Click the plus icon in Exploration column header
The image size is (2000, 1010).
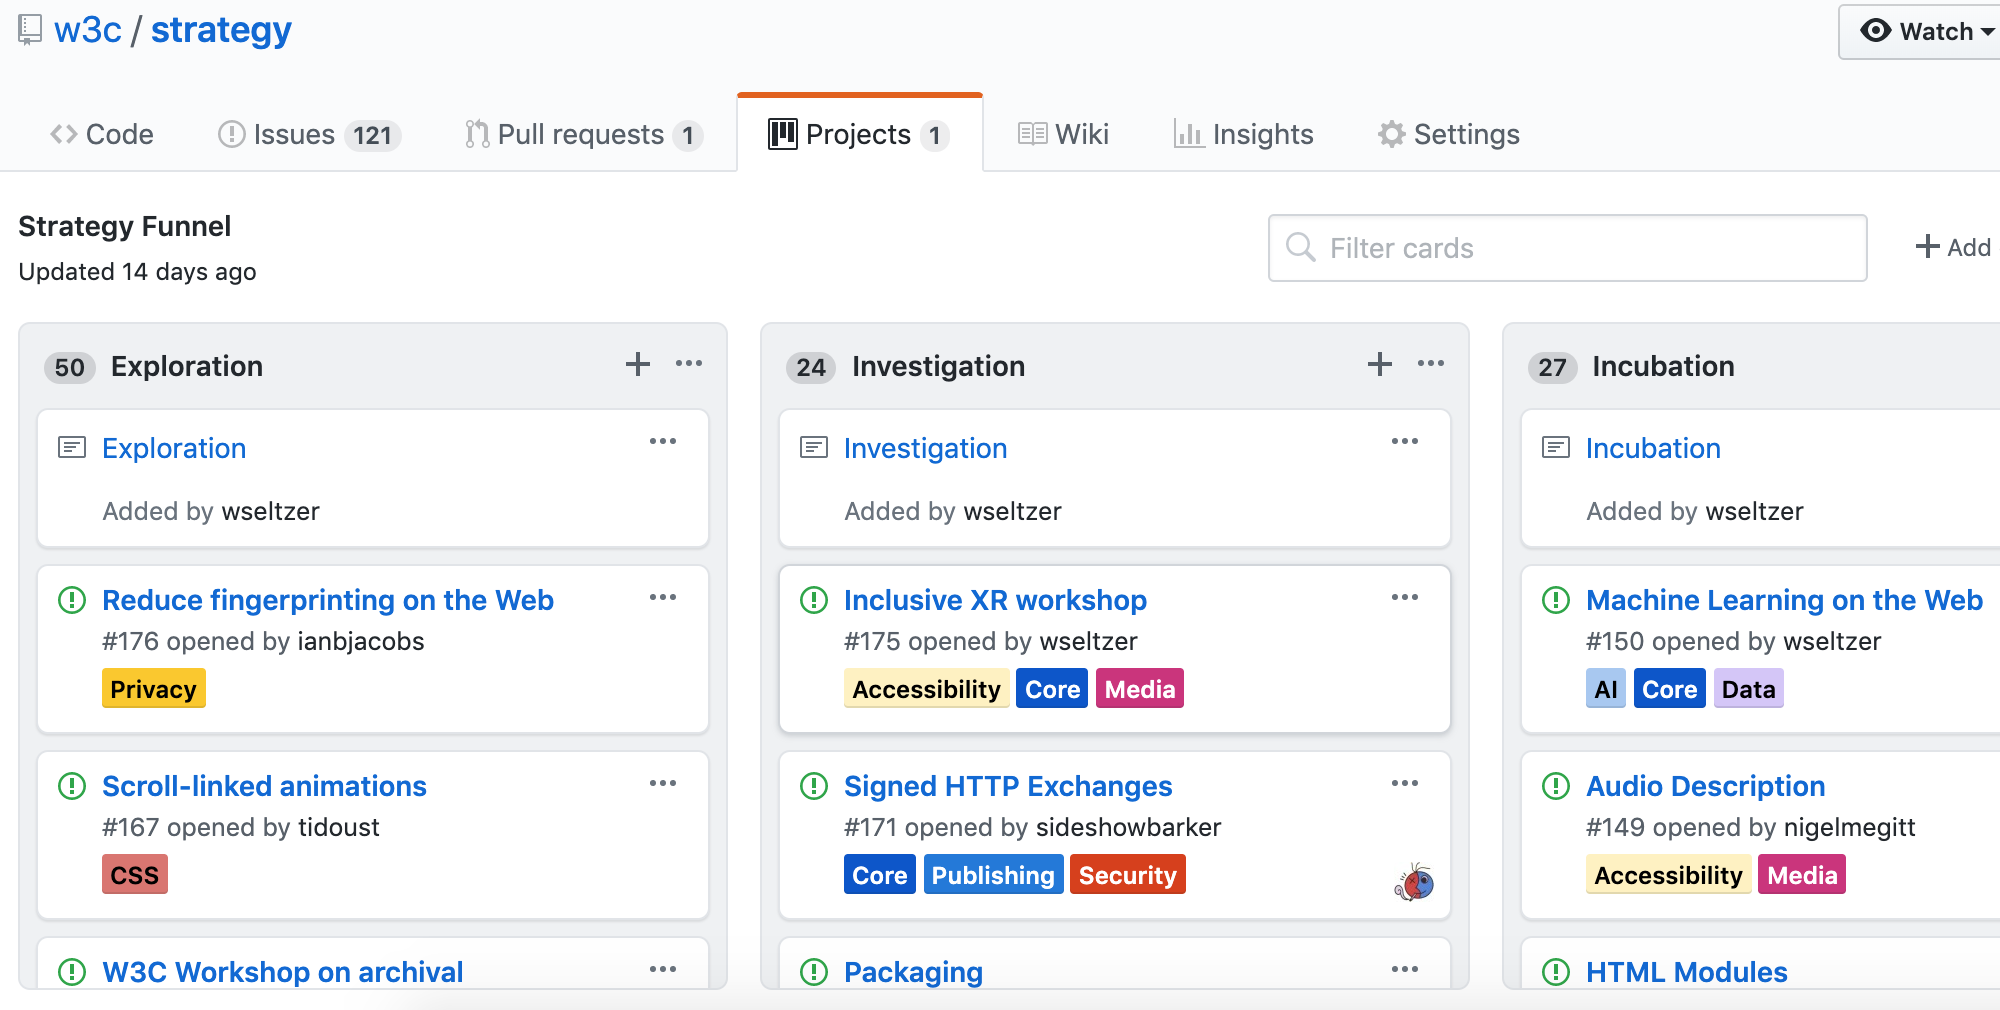tap(638, 365)
